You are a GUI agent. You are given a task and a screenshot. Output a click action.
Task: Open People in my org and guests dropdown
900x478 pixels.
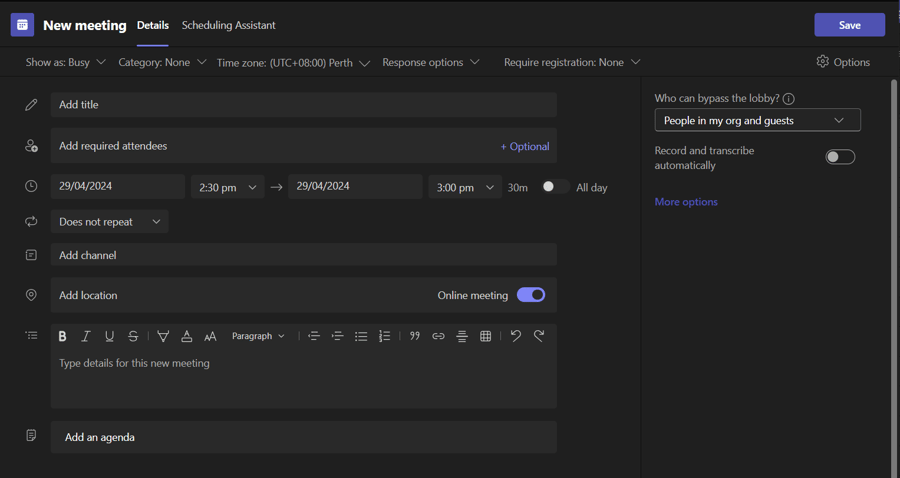tap(758, 121)
